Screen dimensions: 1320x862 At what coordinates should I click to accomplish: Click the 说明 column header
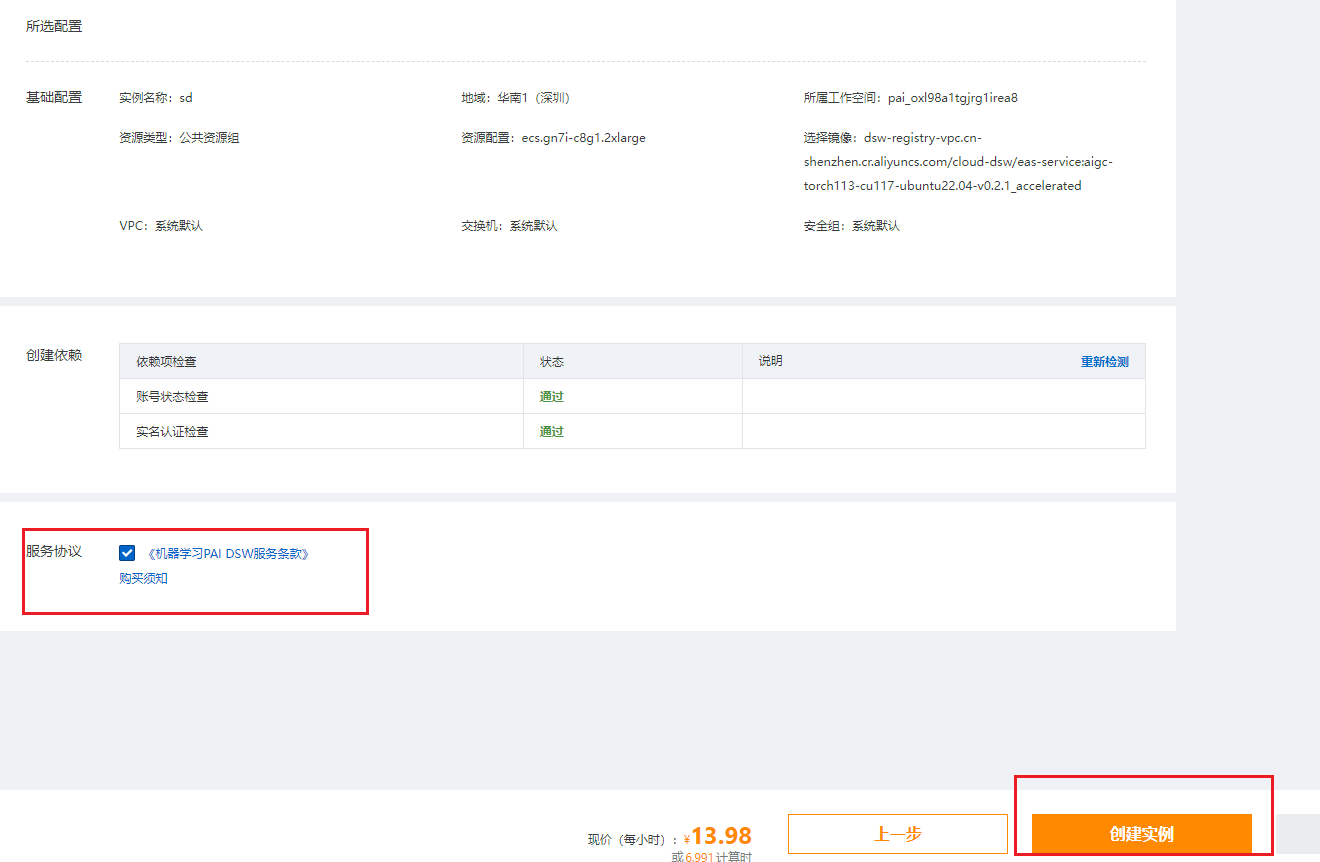coord(770,361)
